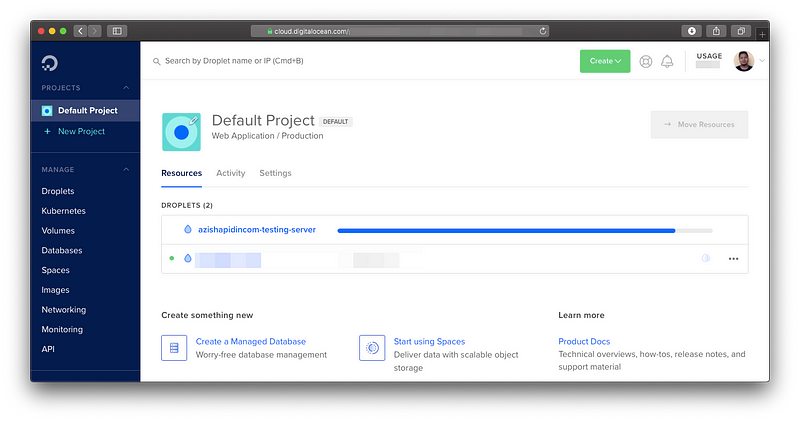Toggle Safari's sidebar view button

click(117, 31)
